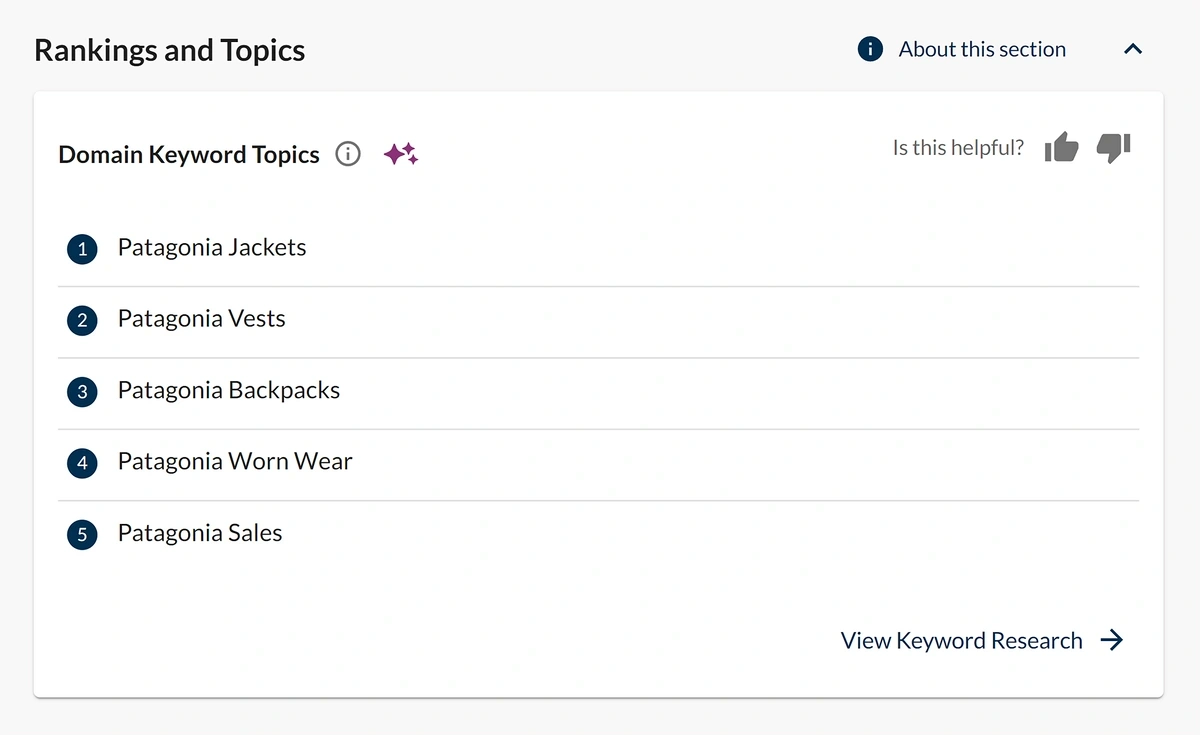The height and width of the screenshot is (735, 1200).
Task: Select the Patagonia Vests topic
Action: tap(202, 318)
